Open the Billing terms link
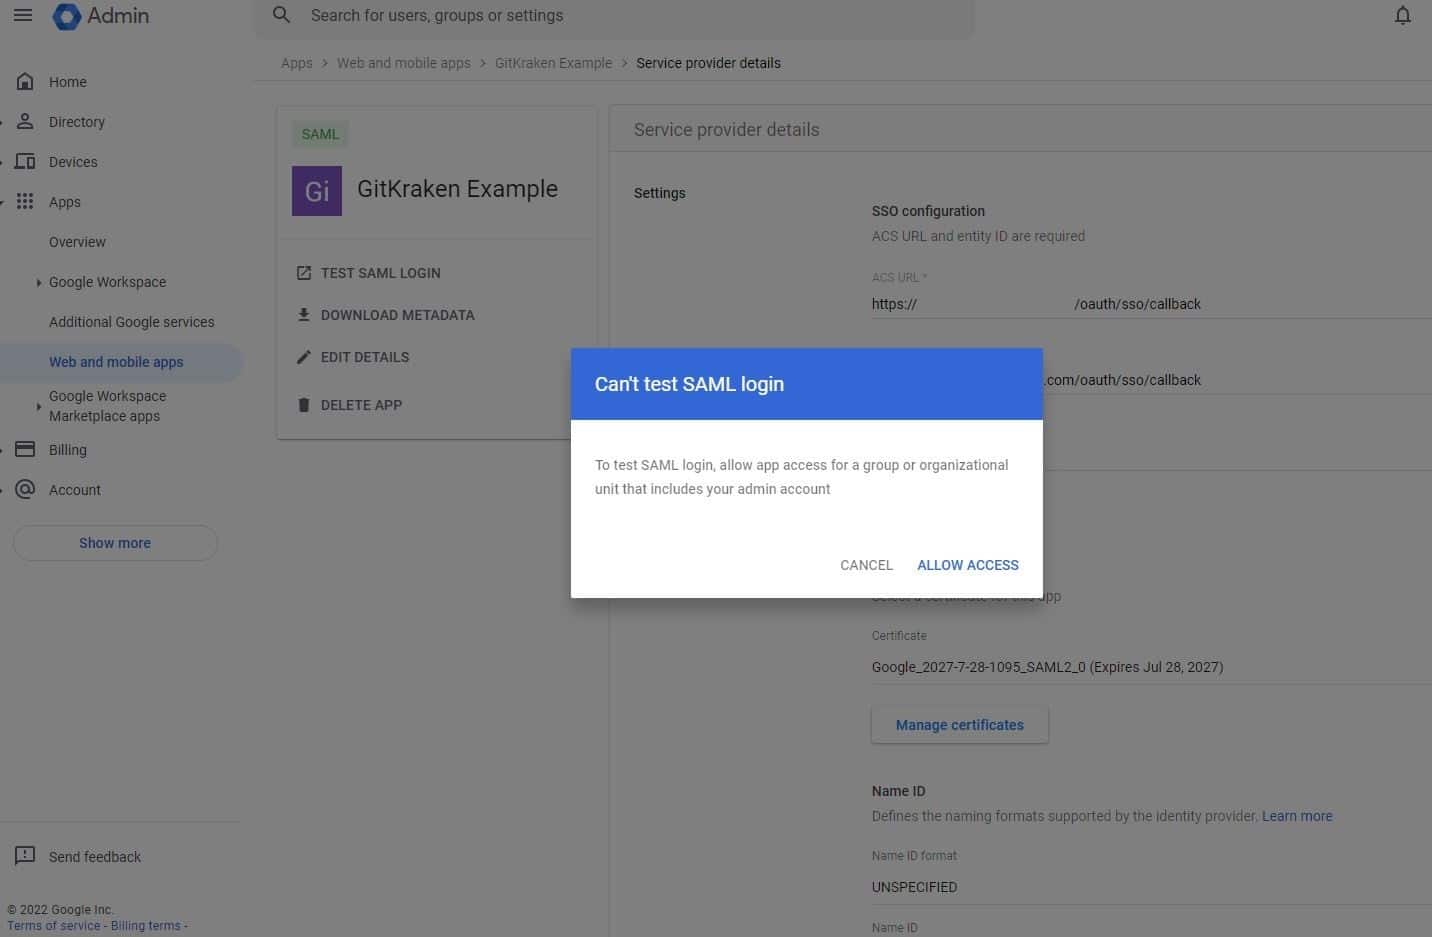 pos(146,926)
